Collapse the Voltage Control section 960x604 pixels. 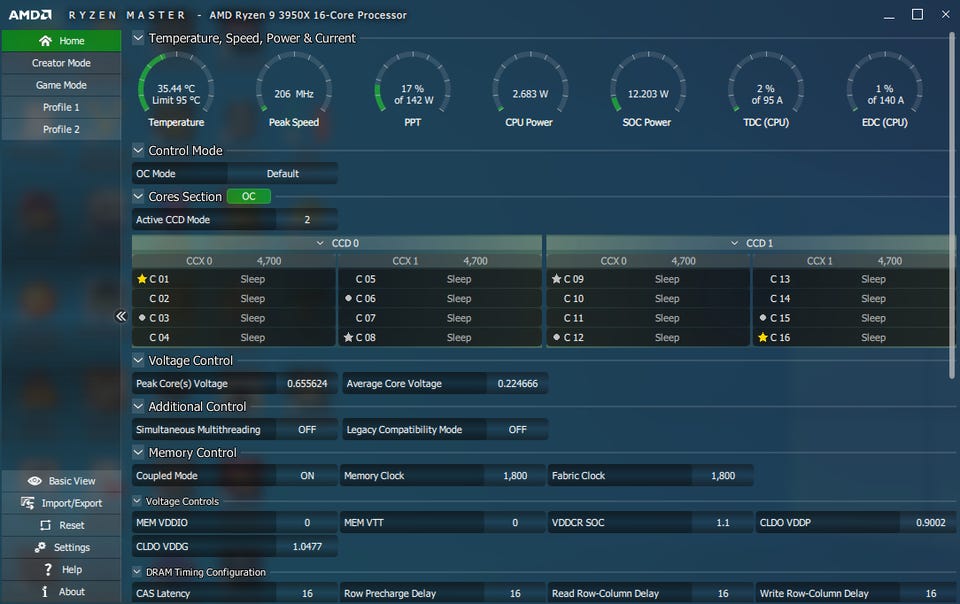(x=138, y=360)
